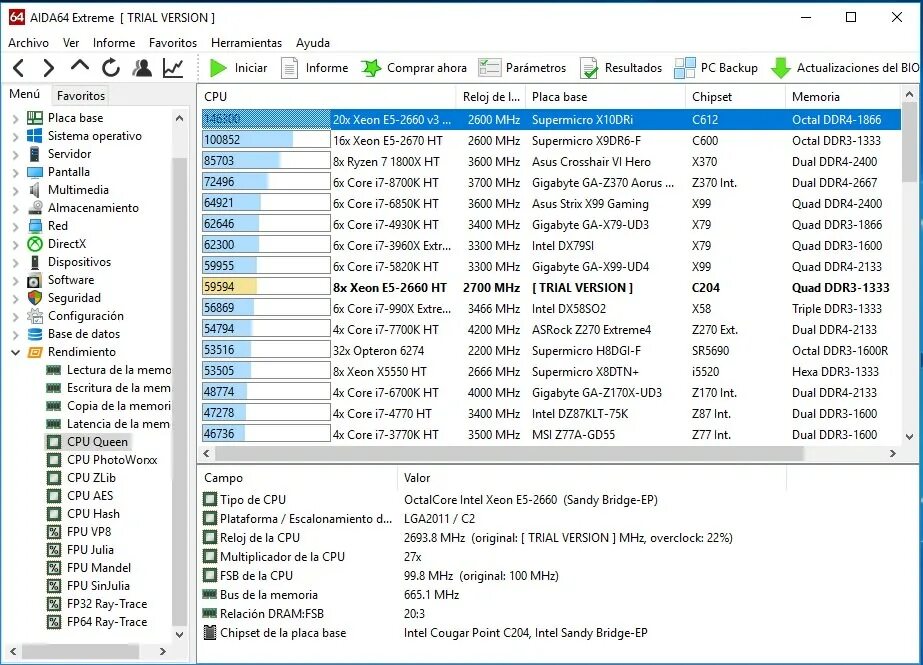
Task: Sort by the Memoria column header
Action: coord(843,97)
